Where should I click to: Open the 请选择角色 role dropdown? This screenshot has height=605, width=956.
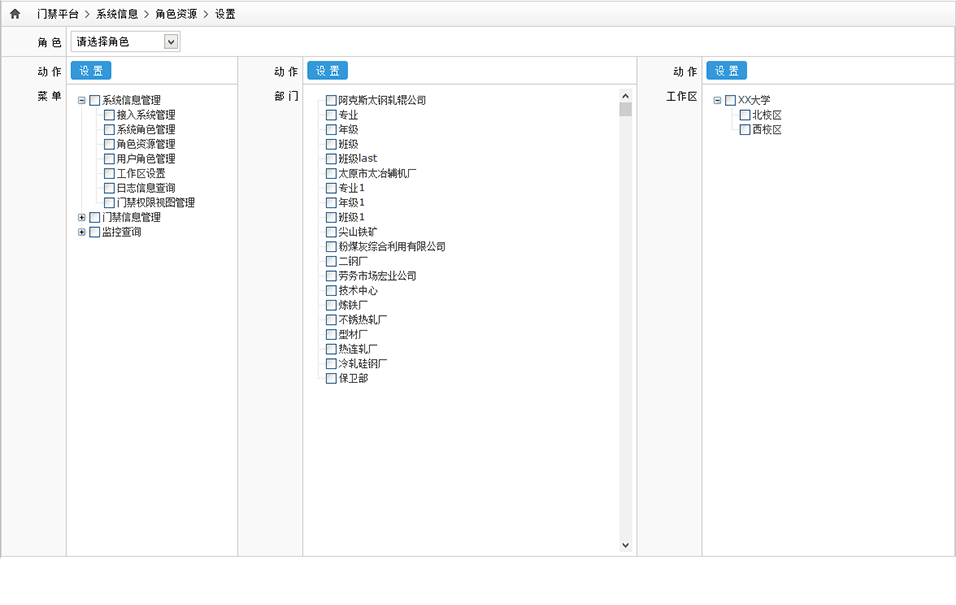point(171,42)
